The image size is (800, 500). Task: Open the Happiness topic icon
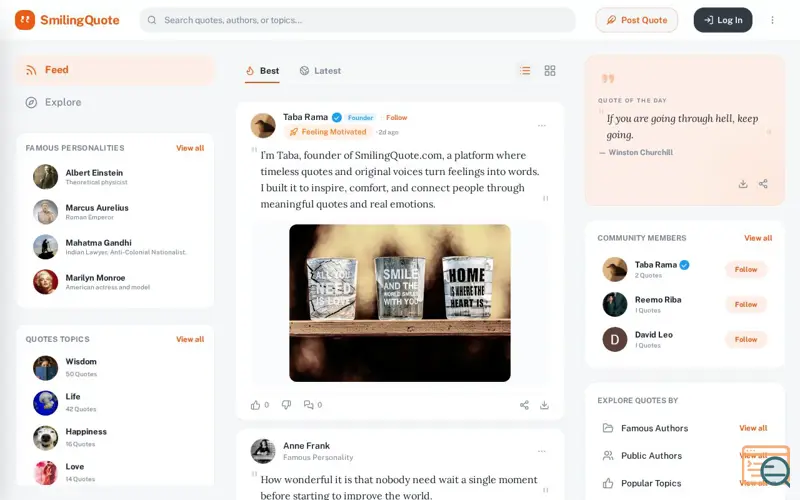(45, 438)
